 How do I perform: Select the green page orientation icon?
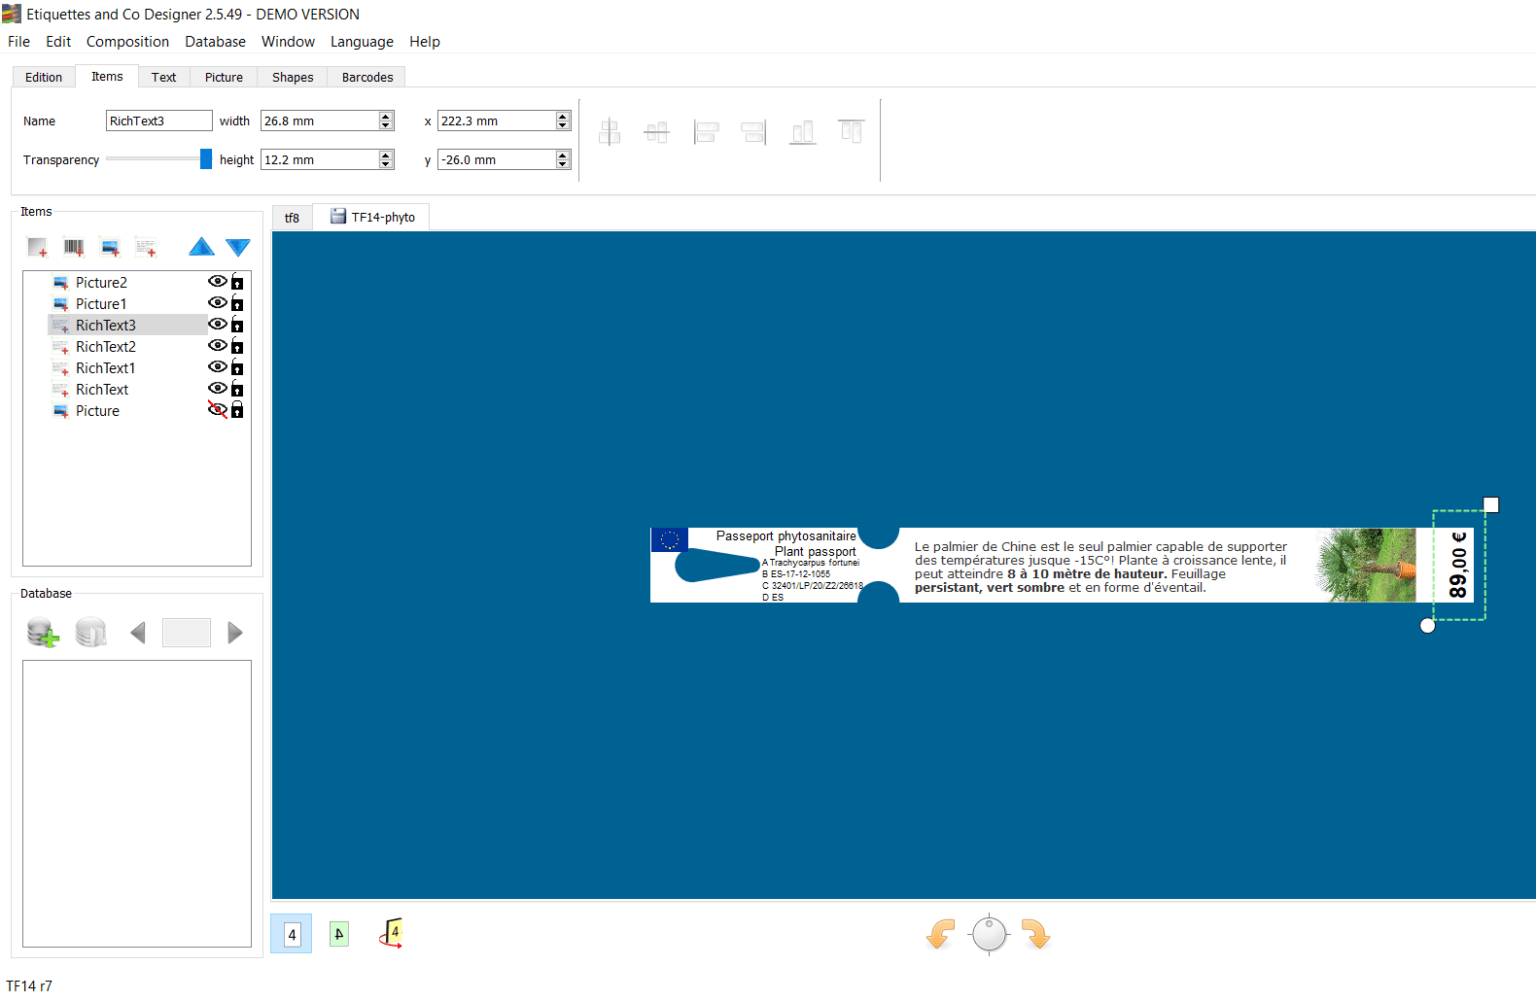338,932
